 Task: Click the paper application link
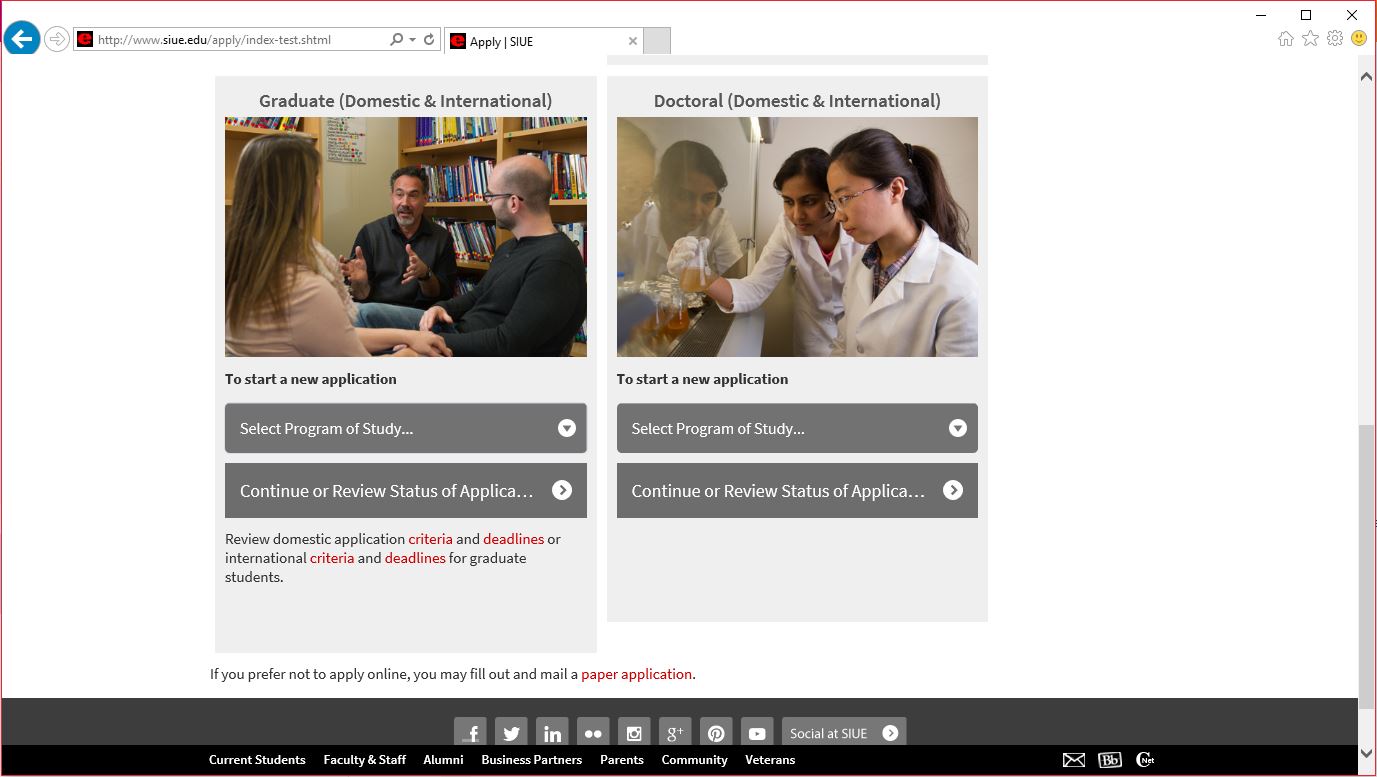(x=636, y=674)
